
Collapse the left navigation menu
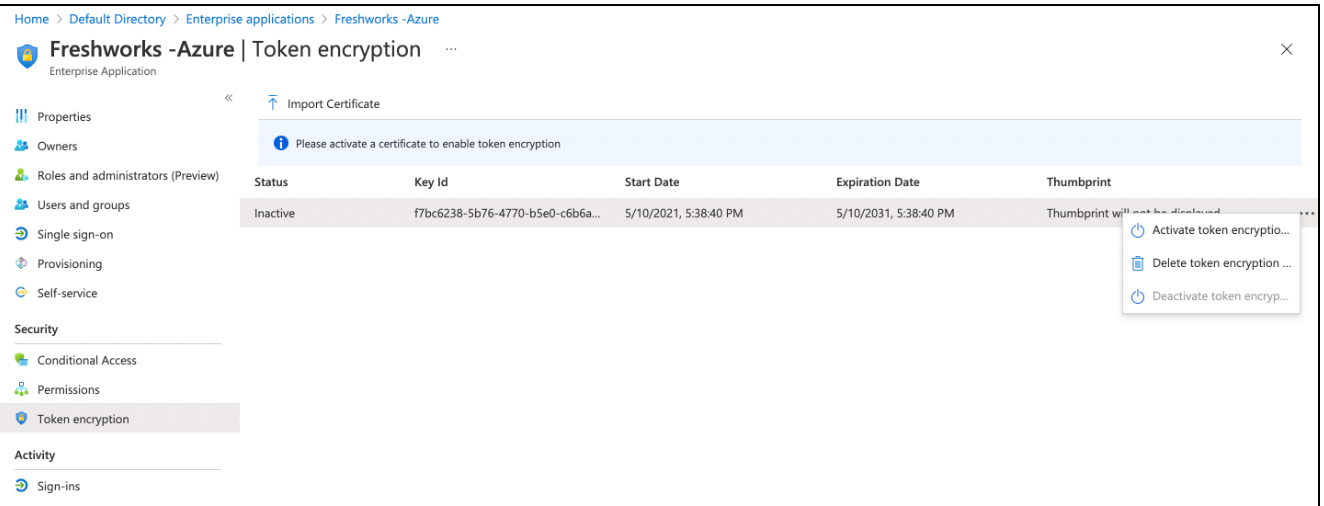[228, 97]
